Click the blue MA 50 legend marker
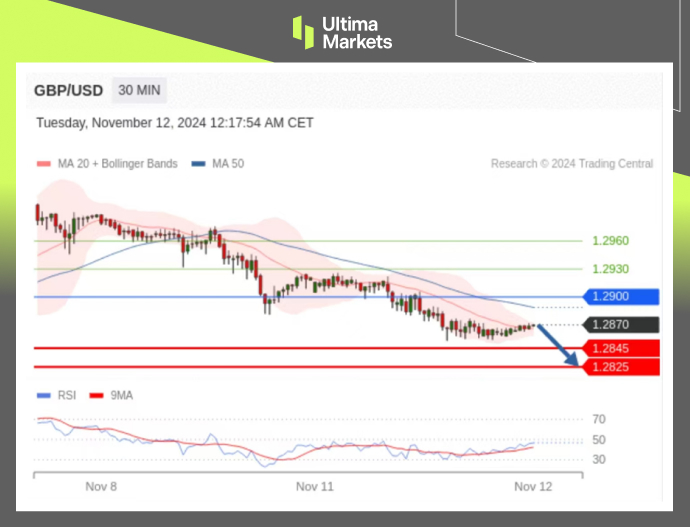 (x=199, y=164)
